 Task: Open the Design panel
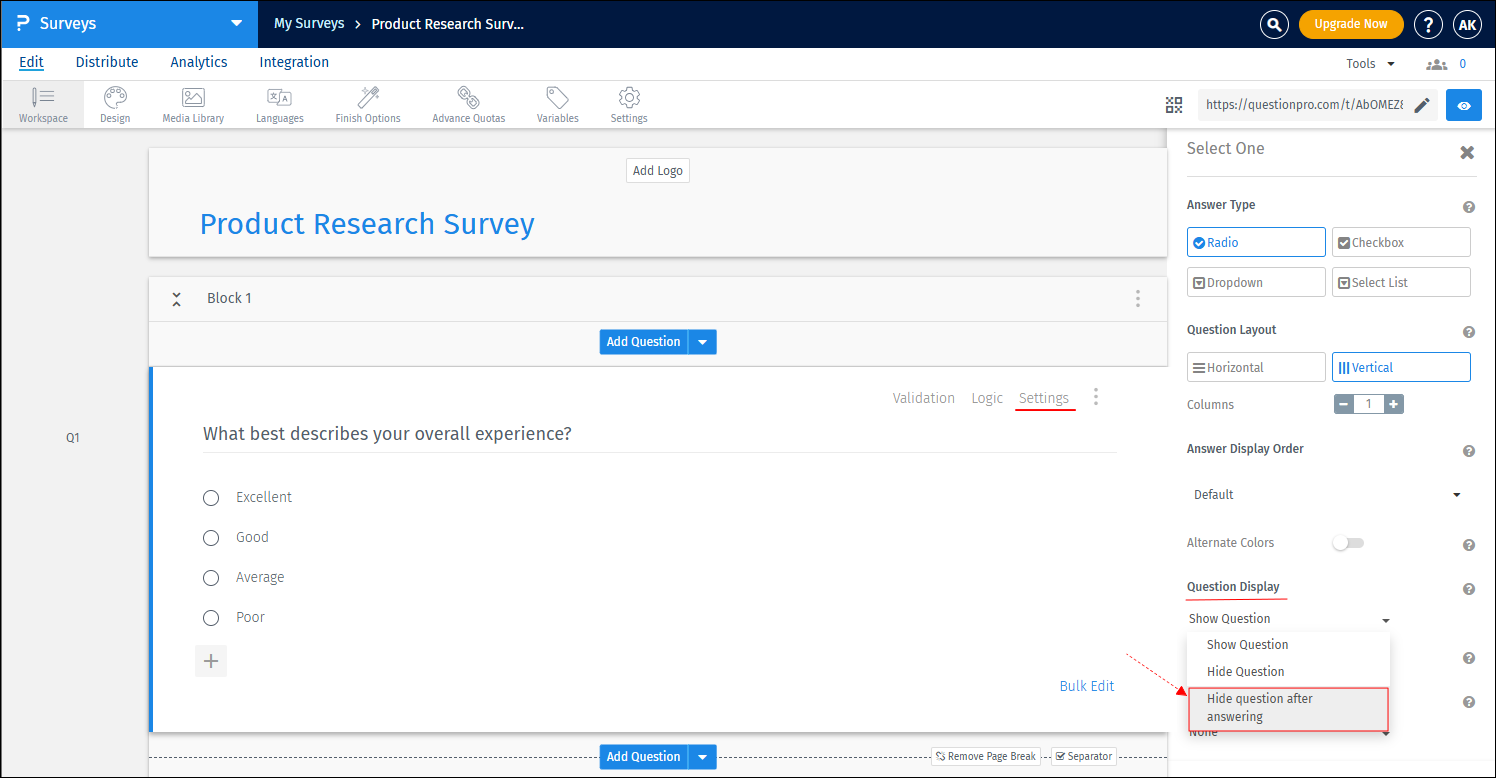pyautogui.click(x=114, y=103)
